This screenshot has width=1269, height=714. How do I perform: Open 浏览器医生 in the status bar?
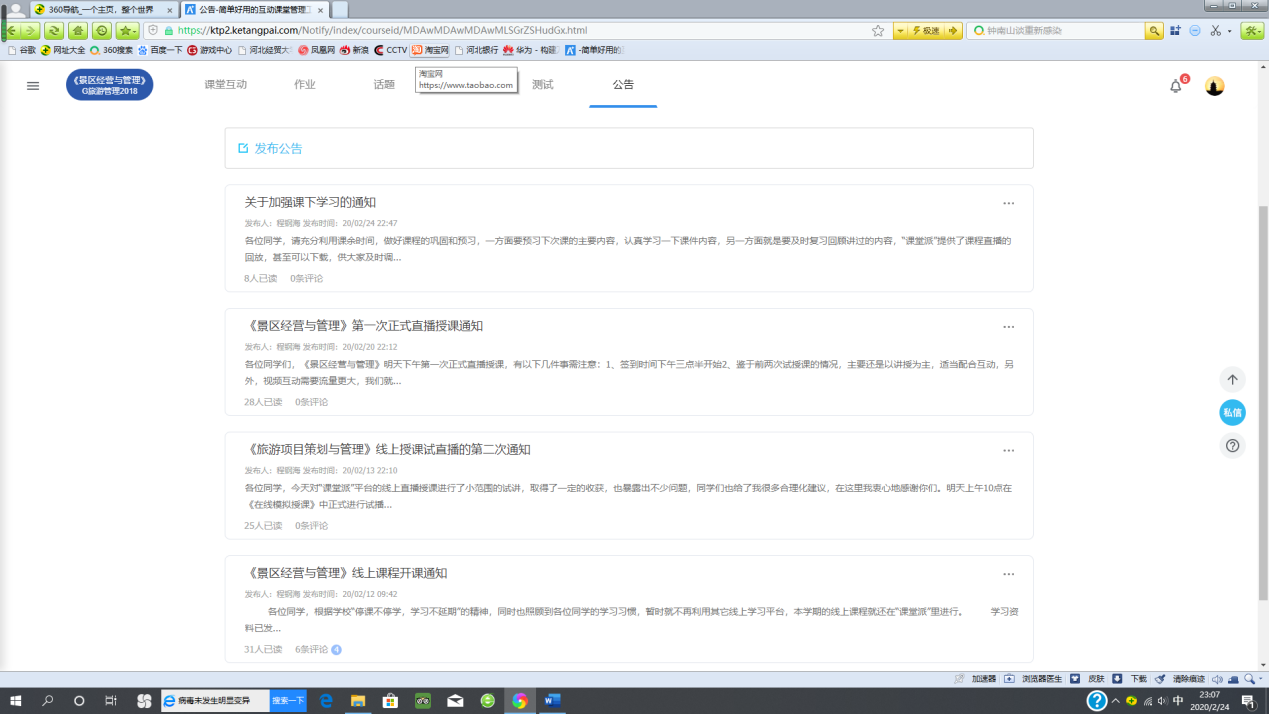click(1038, 679)
